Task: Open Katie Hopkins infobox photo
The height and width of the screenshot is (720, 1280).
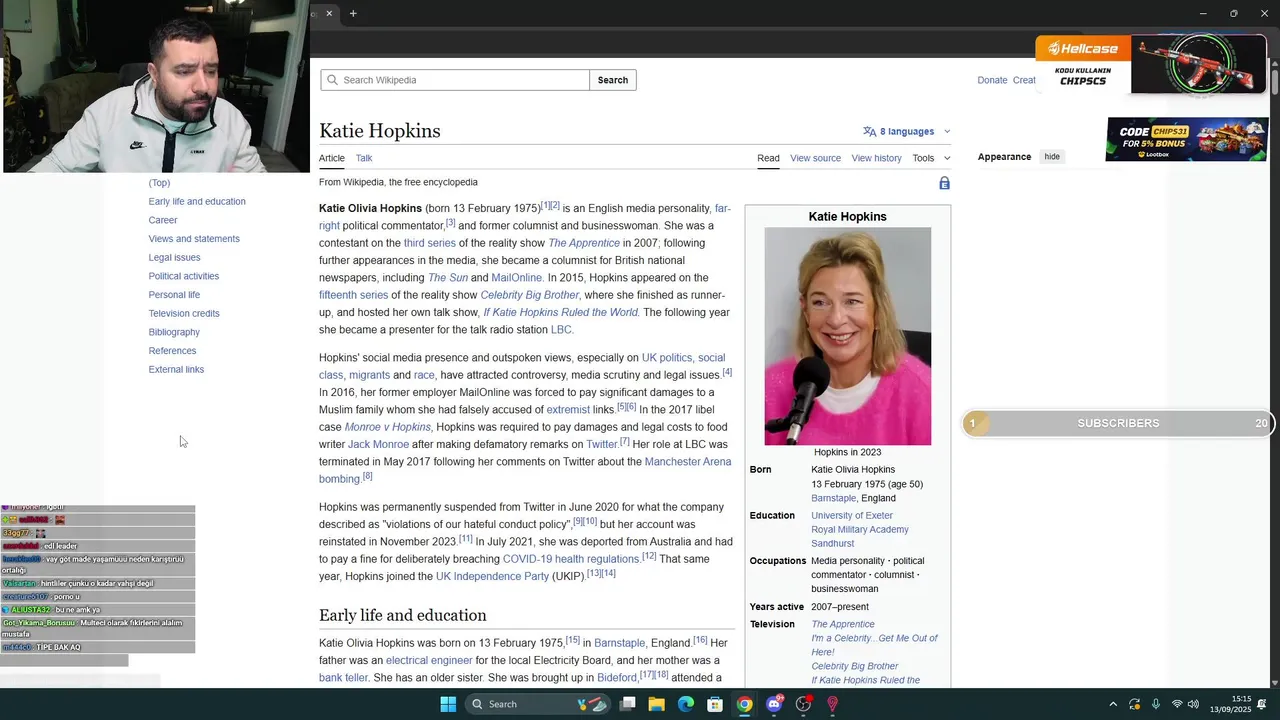Action: point(848,336)
